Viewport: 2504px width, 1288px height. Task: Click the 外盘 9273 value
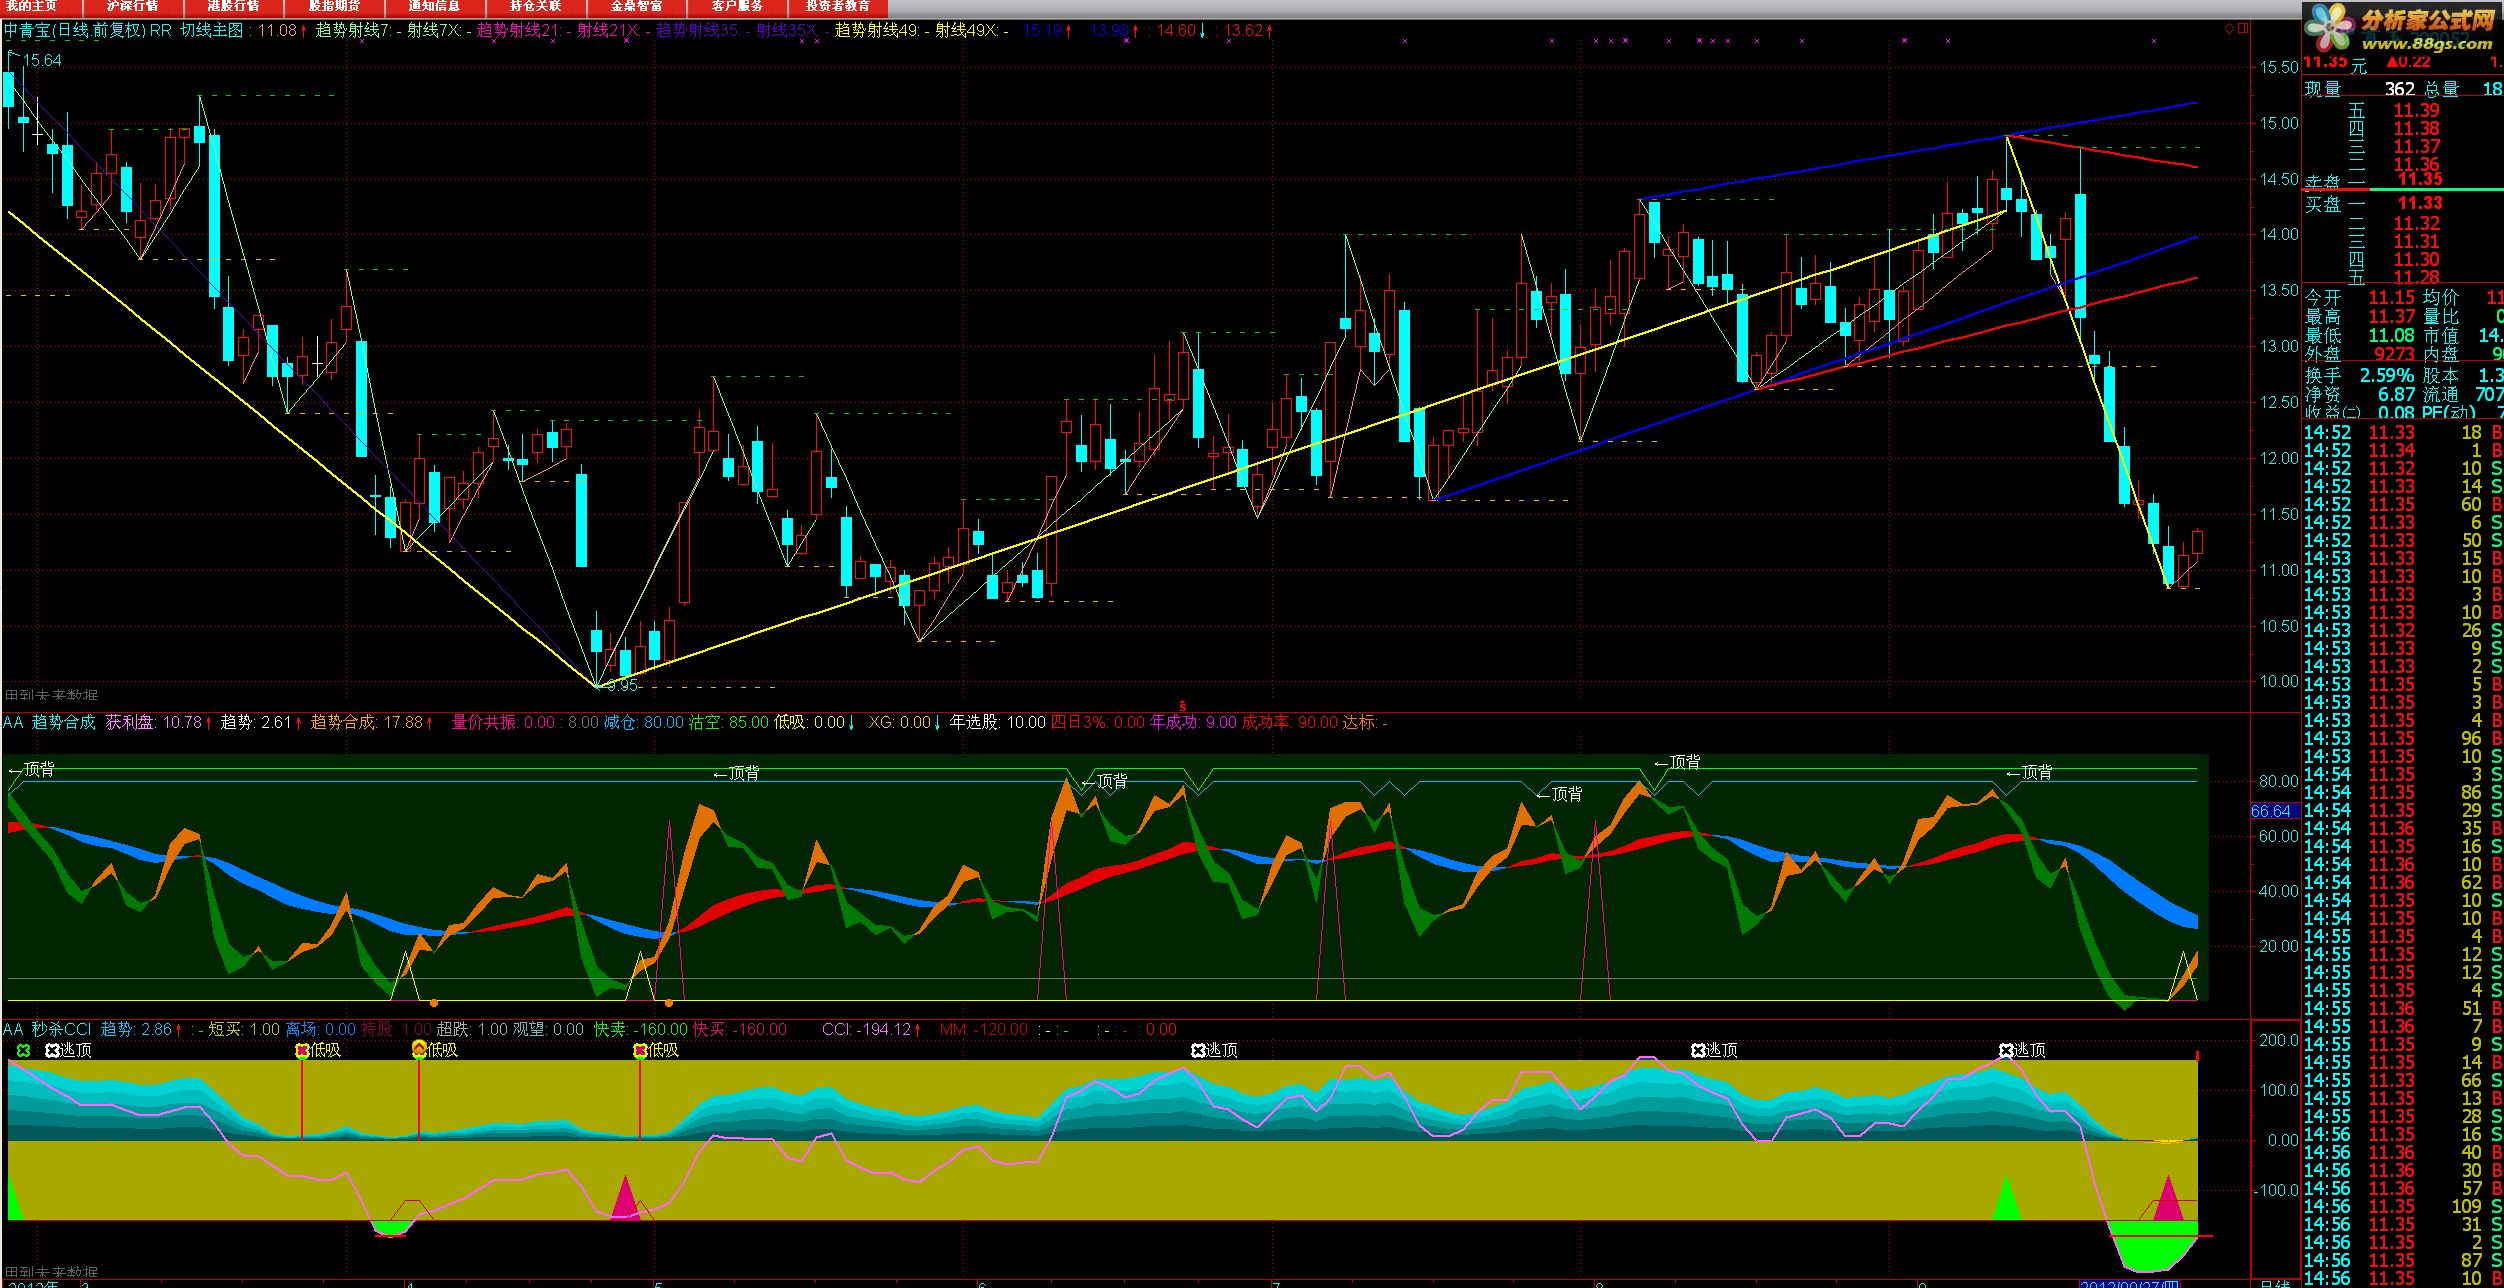point(2394,354)
